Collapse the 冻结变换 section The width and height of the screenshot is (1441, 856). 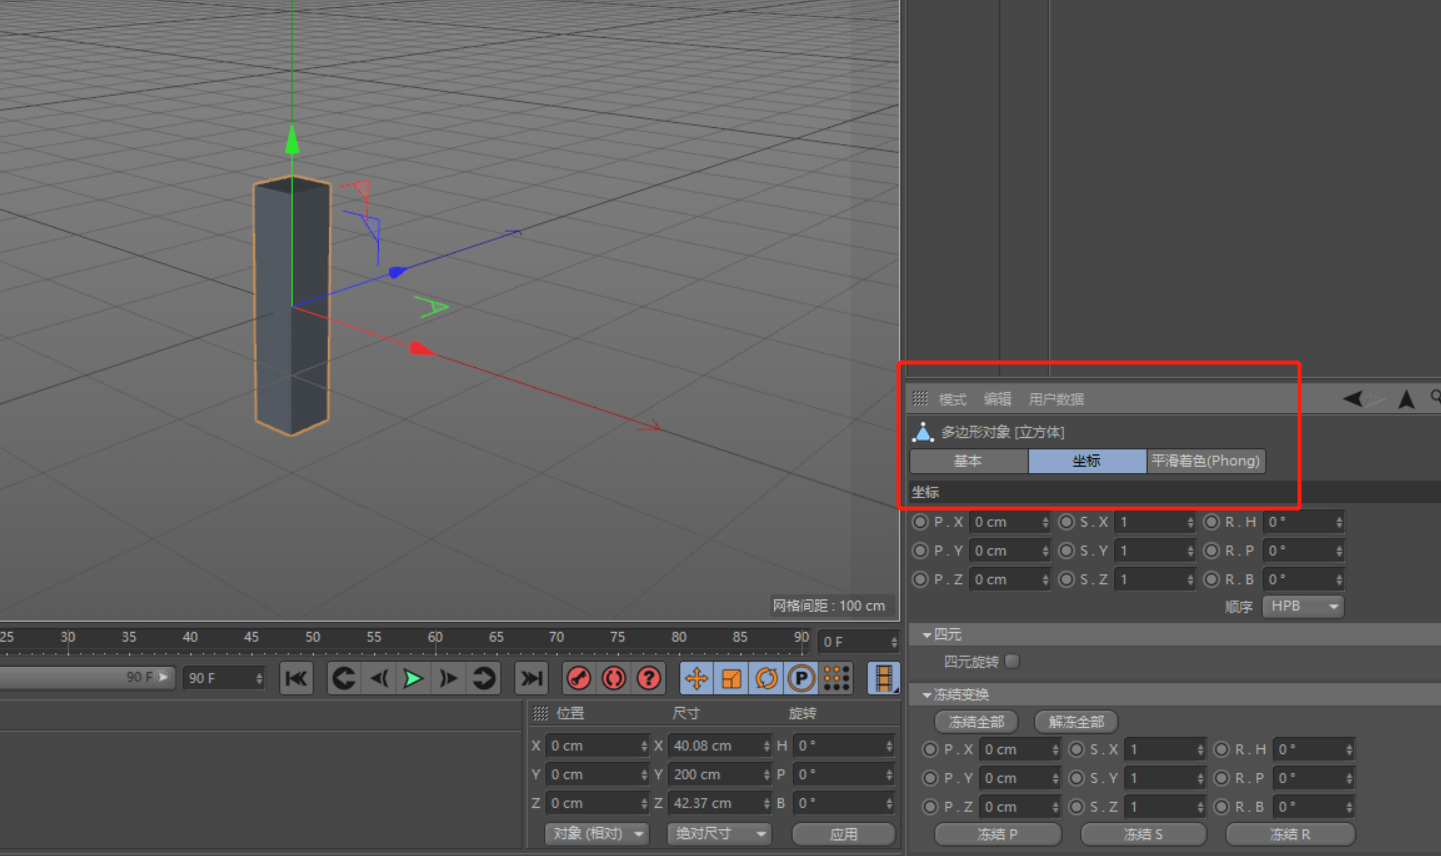point(927,695)
